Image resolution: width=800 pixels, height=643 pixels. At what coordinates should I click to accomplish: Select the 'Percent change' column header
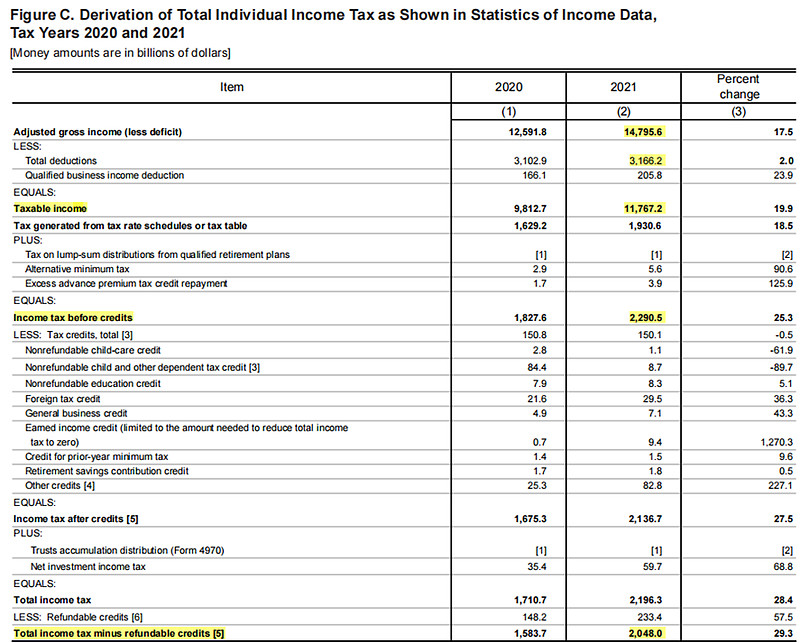click(738, 87)
